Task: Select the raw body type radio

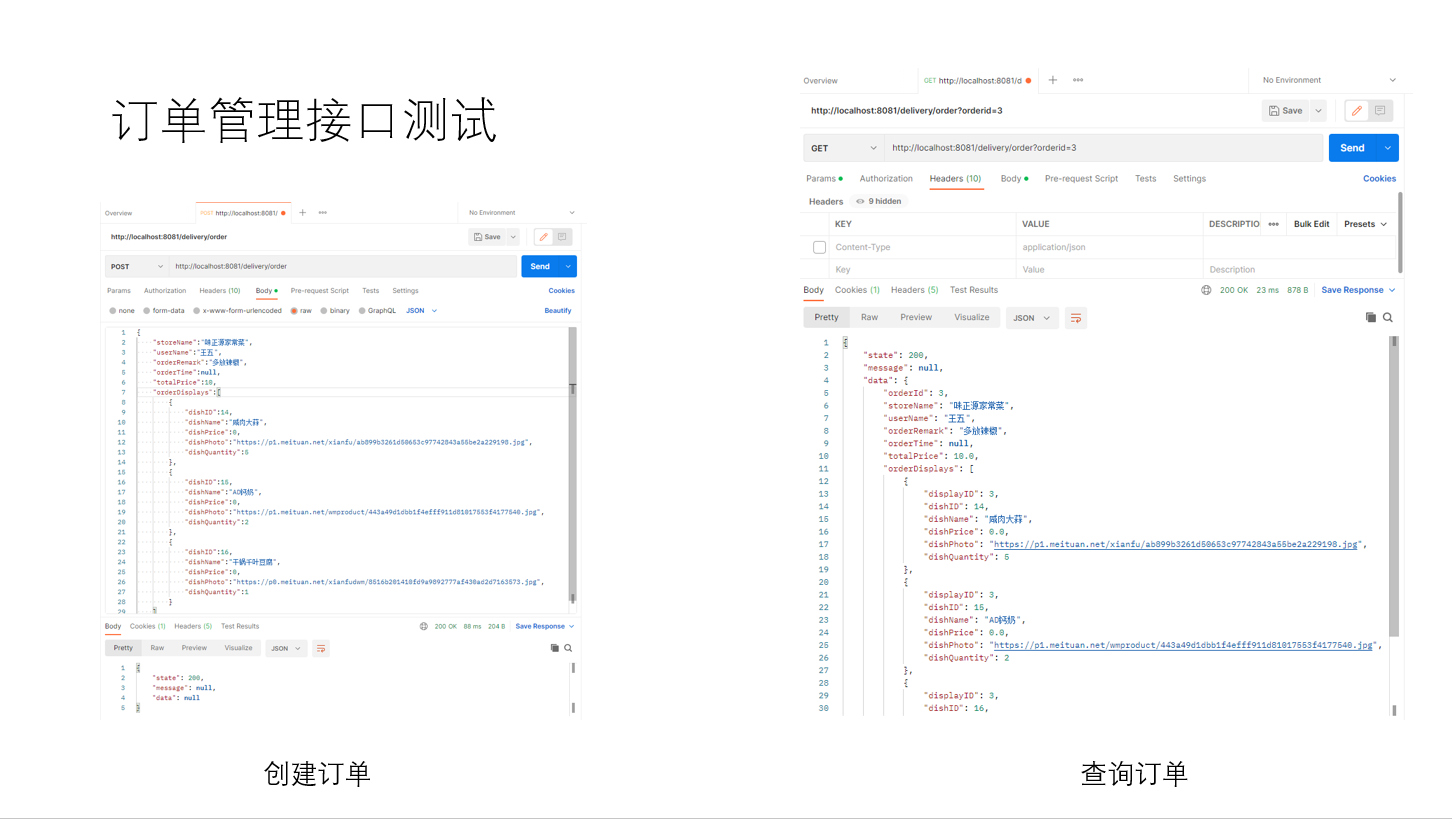Action: point(294,311)
